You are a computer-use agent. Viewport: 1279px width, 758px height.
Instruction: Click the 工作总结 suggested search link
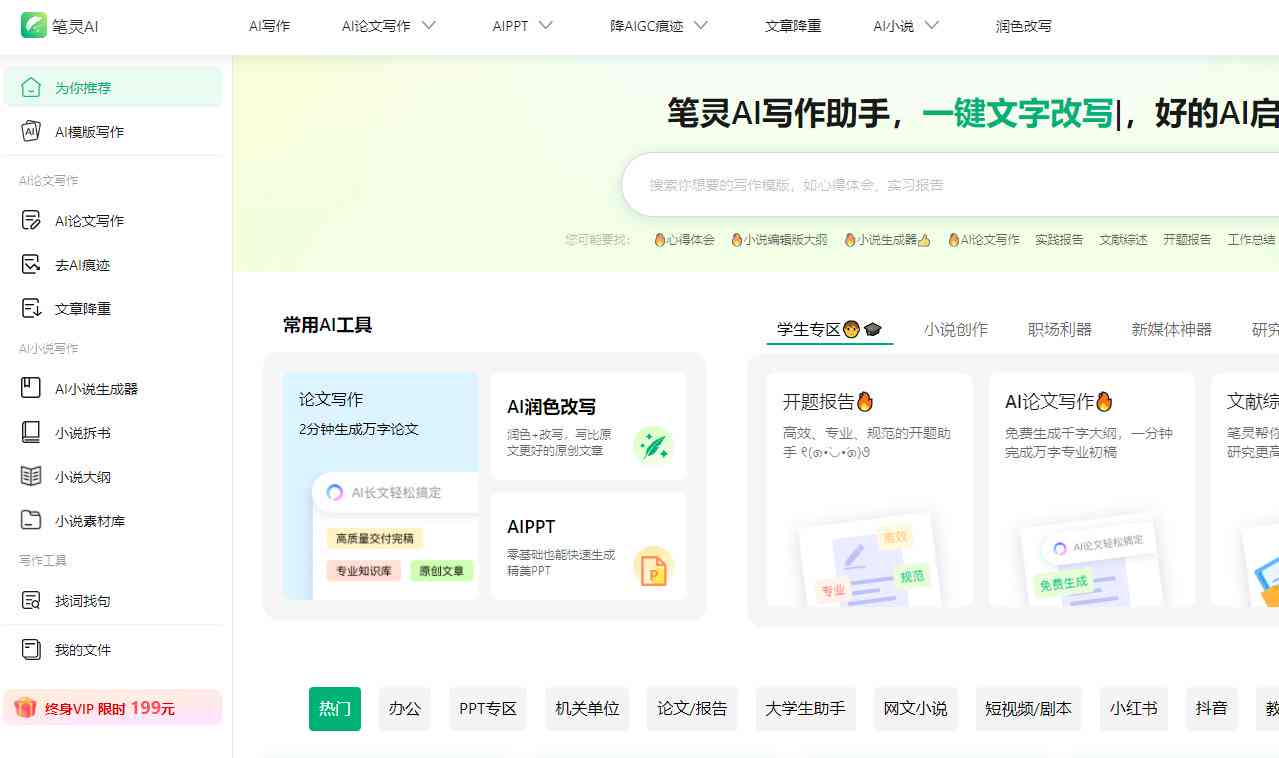pyautogui.click(x=1251, y=240)
